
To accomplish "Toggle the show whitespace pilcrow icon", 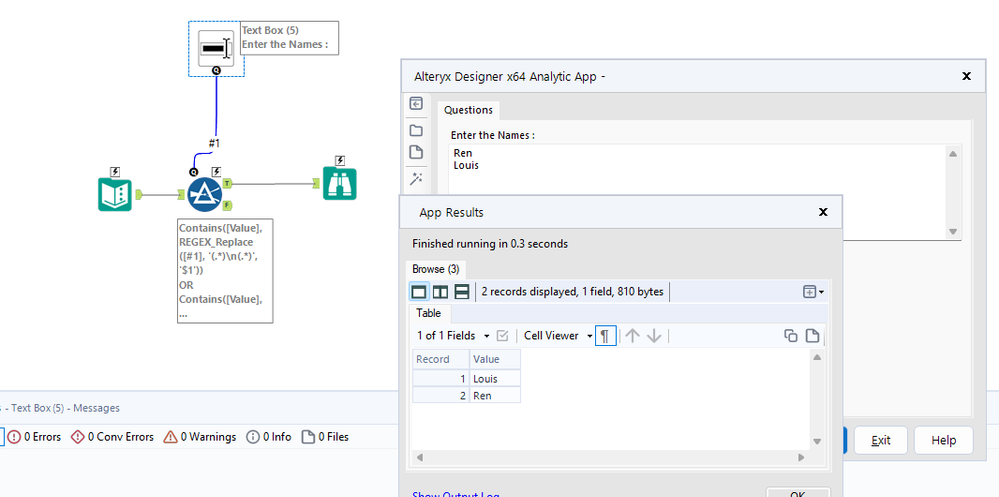I will (606, 336).
